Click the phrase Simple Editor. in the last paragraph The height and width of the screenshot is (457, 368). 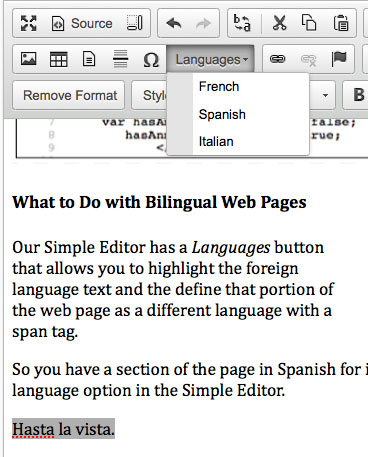coord(233,390)
